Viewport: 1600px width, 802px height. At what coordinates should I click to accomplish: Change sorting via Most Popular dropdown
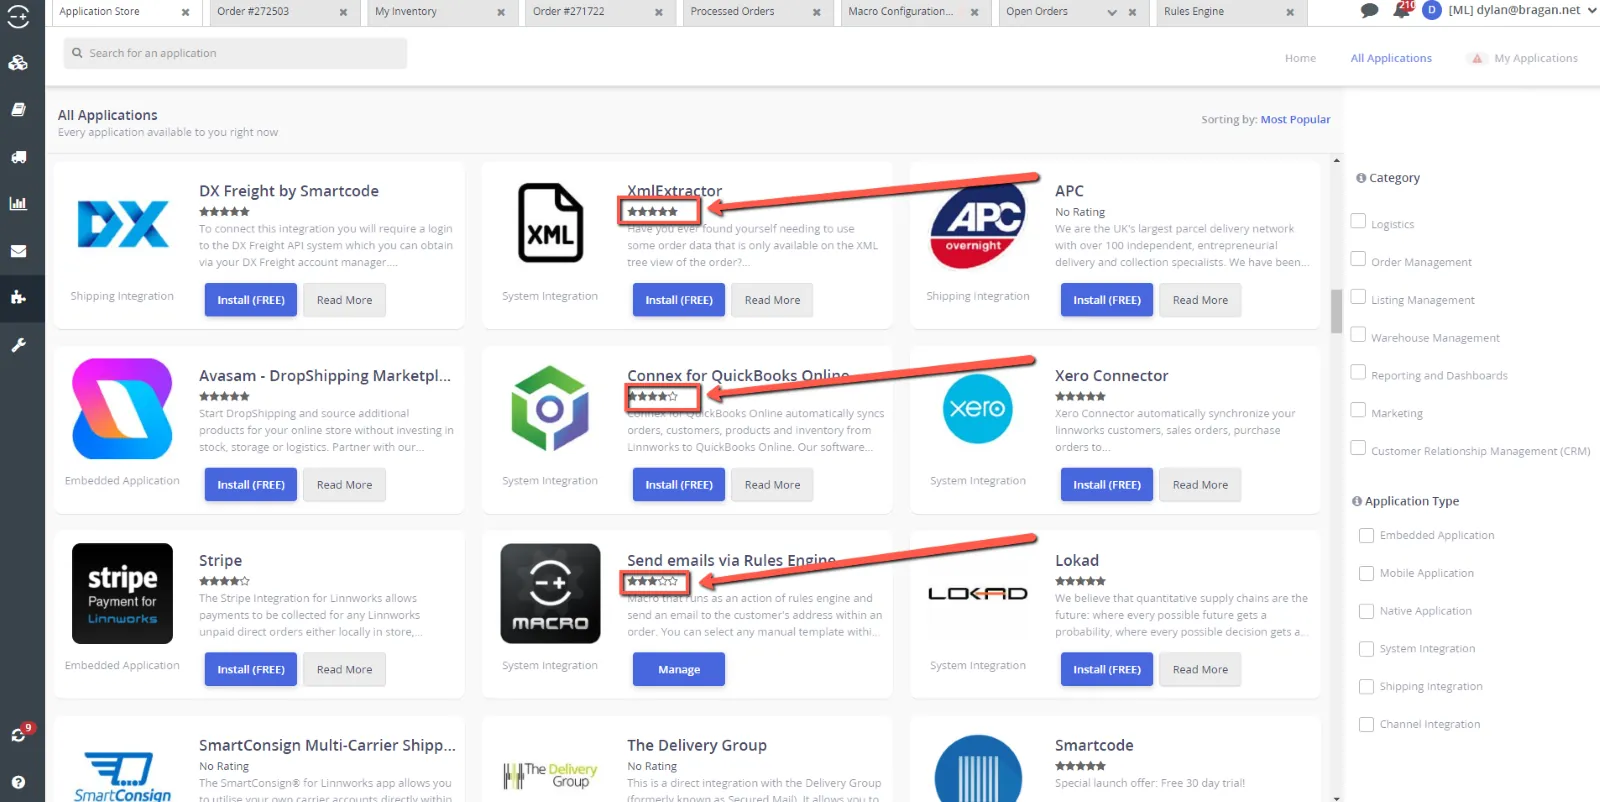pos(1295,119)
